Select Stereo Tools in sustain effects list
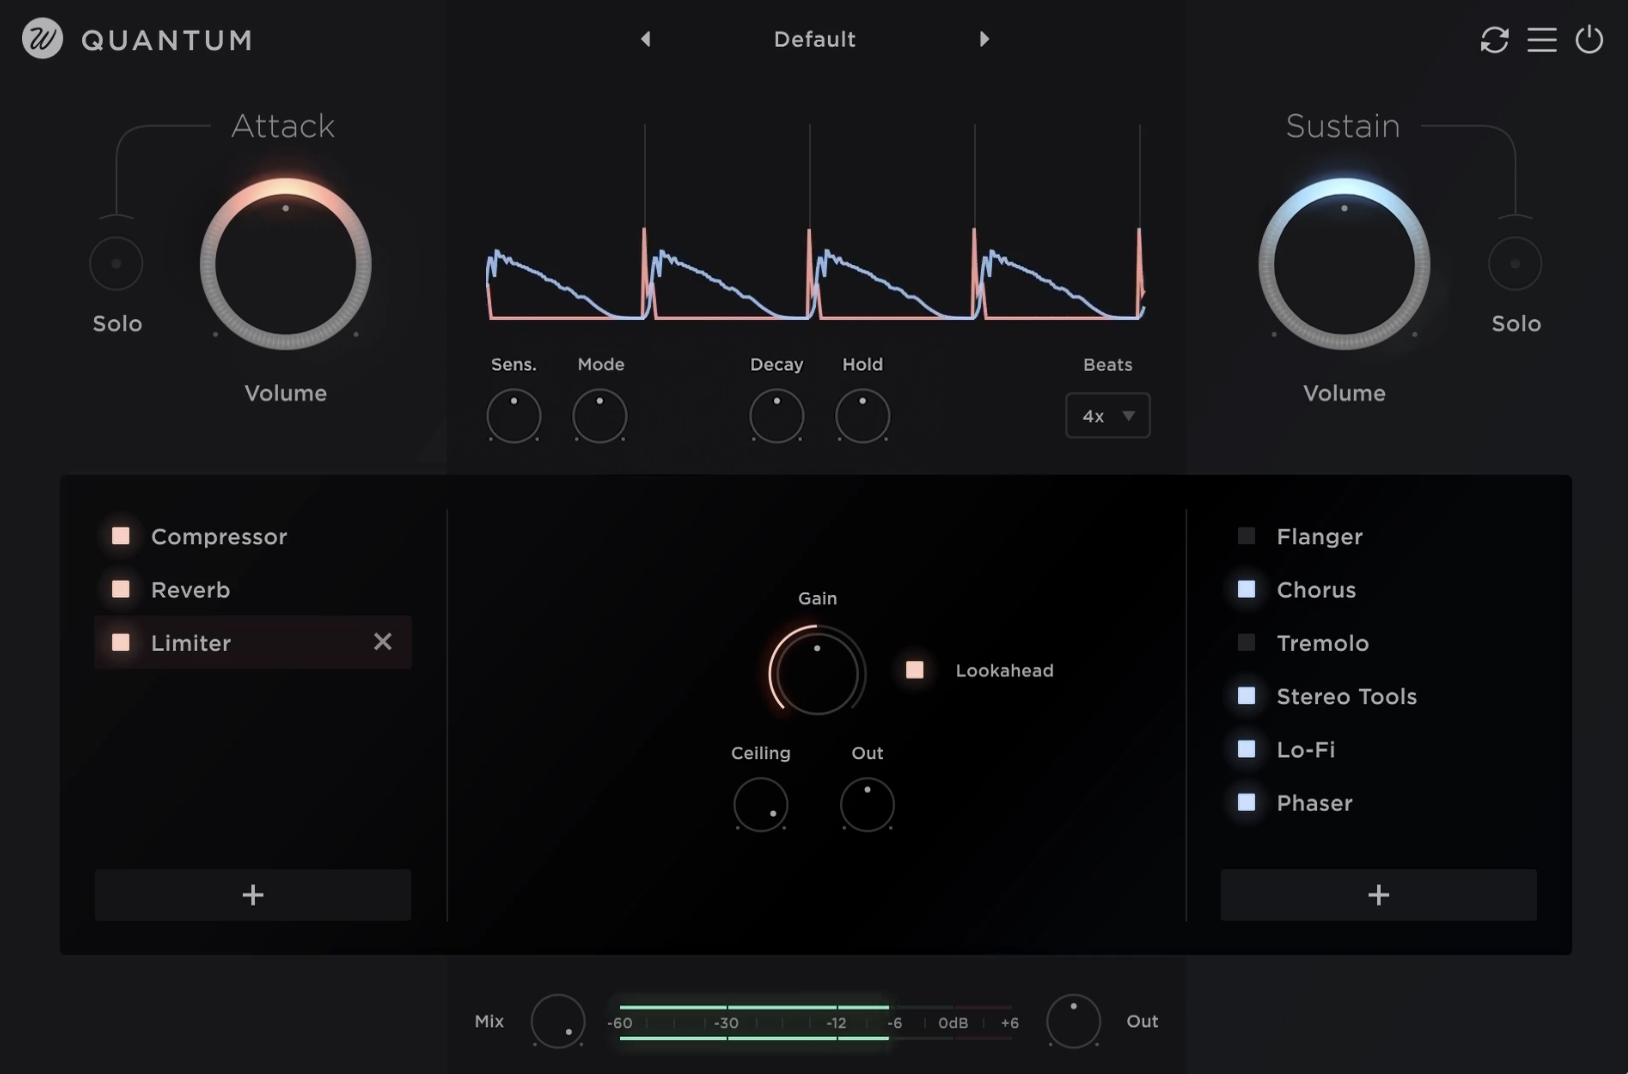This screenshot has height=1074, width=1628. pyautogui.click(x=1347, y=696)
